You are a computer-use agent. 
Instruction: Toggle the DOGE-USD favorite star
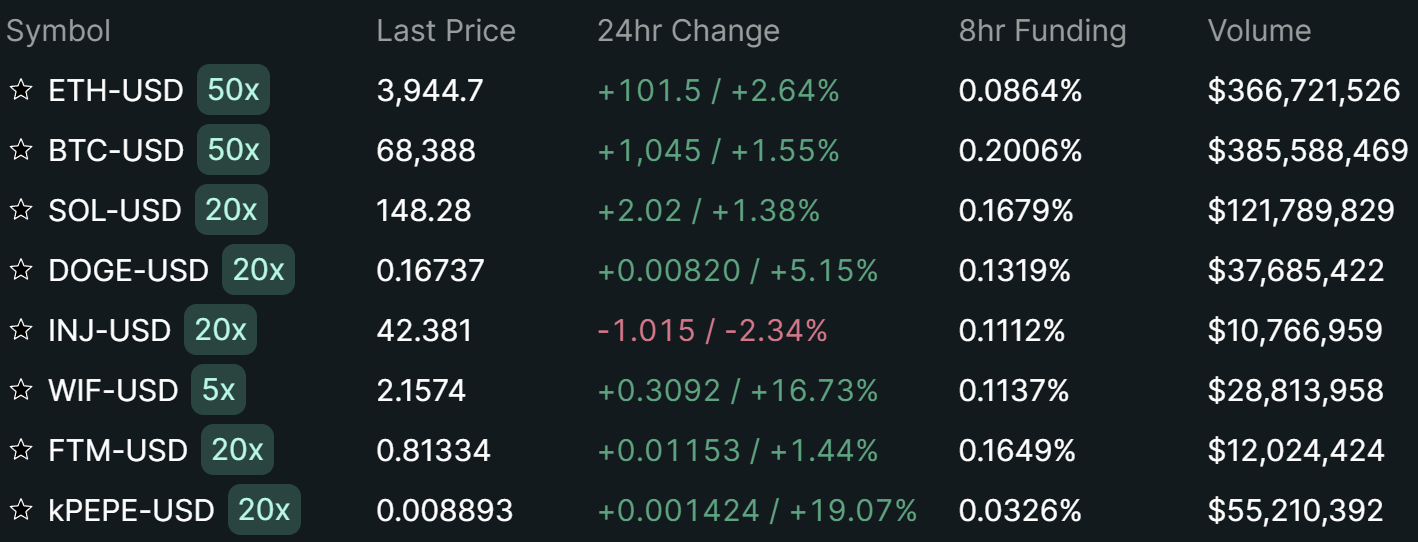tap(20, 270)
